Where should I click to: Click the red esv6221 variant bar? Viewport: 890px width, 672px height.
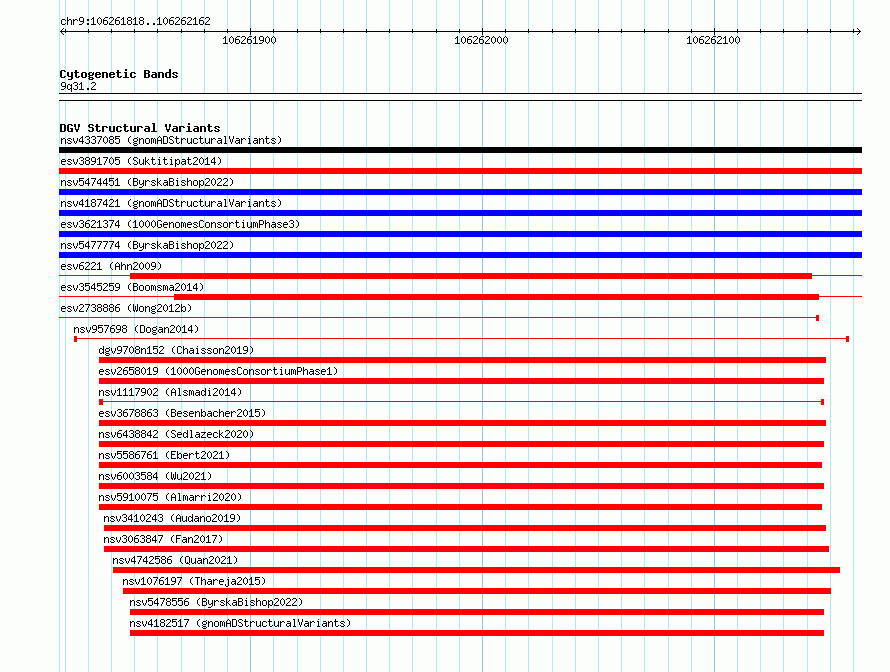pyautogui.click(x=471, y=276)
